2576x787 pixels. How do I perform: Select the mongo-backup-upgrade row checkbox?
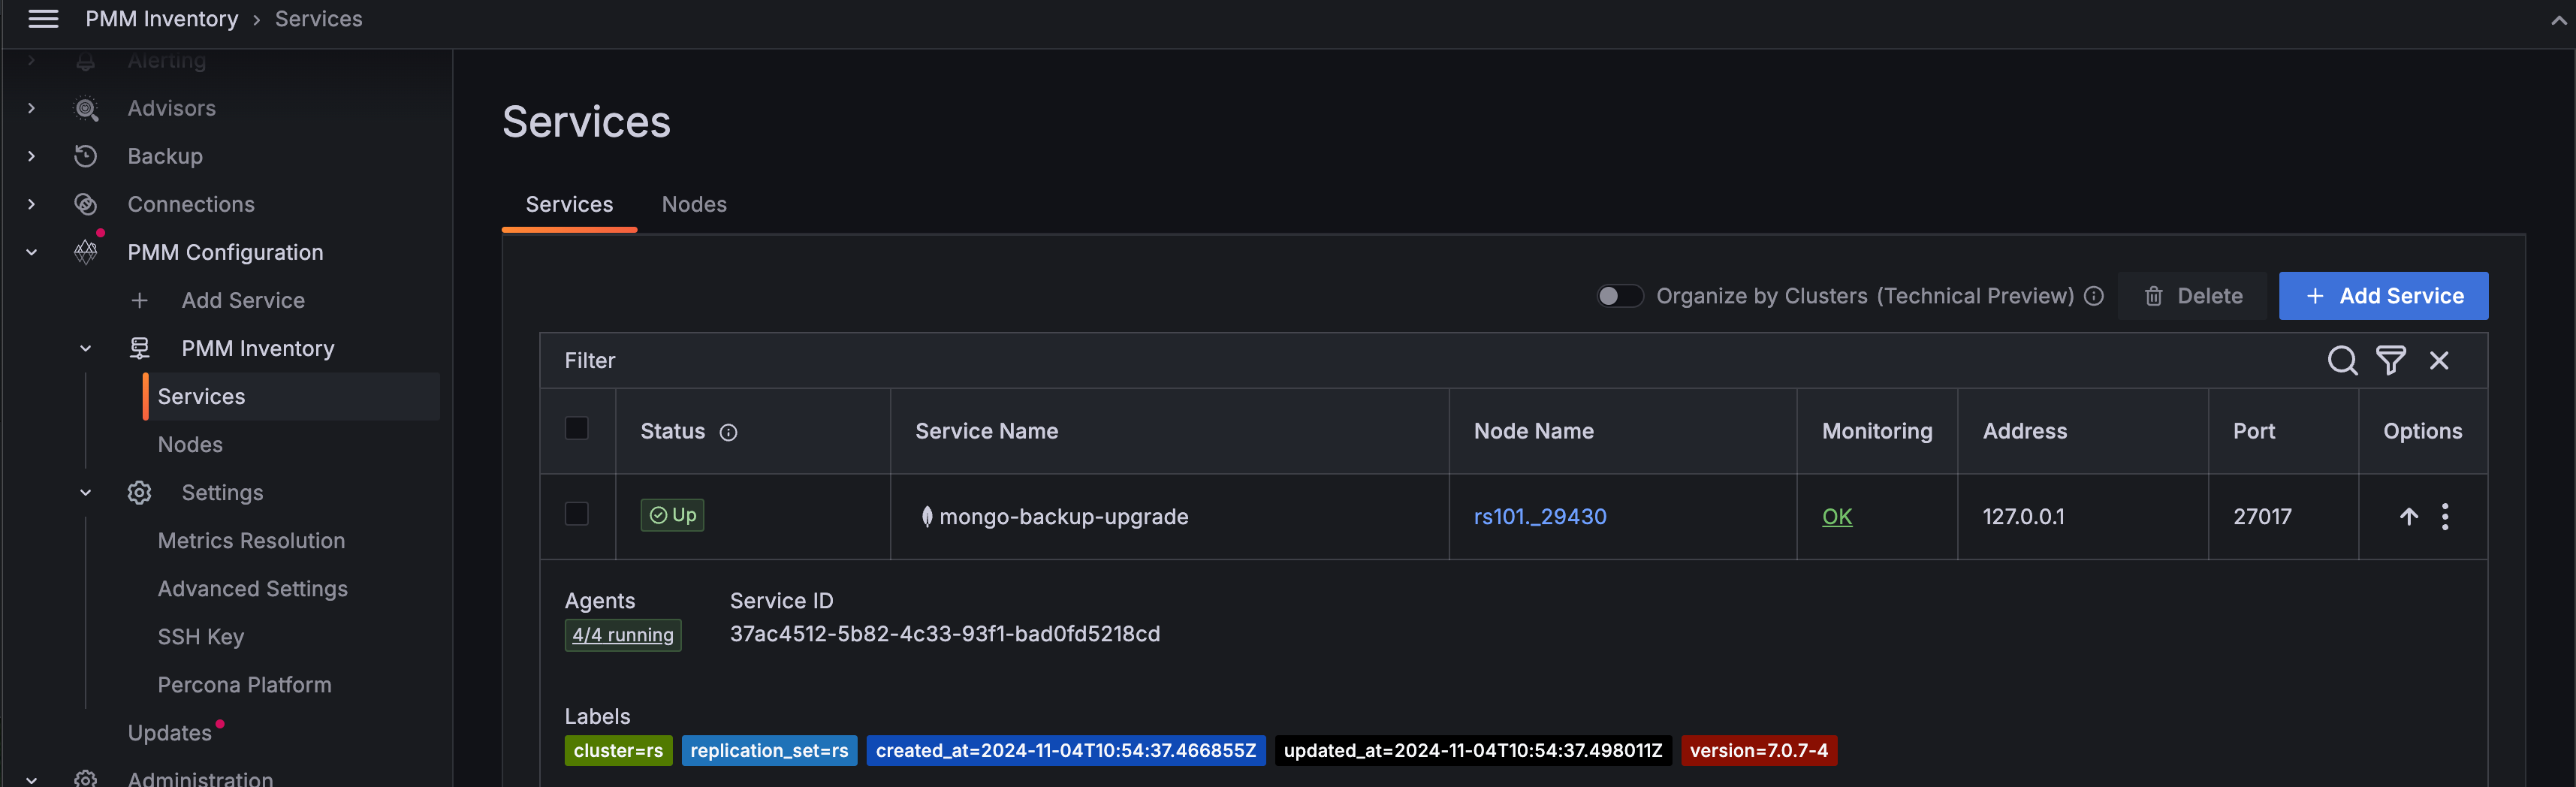coord(576,514)
